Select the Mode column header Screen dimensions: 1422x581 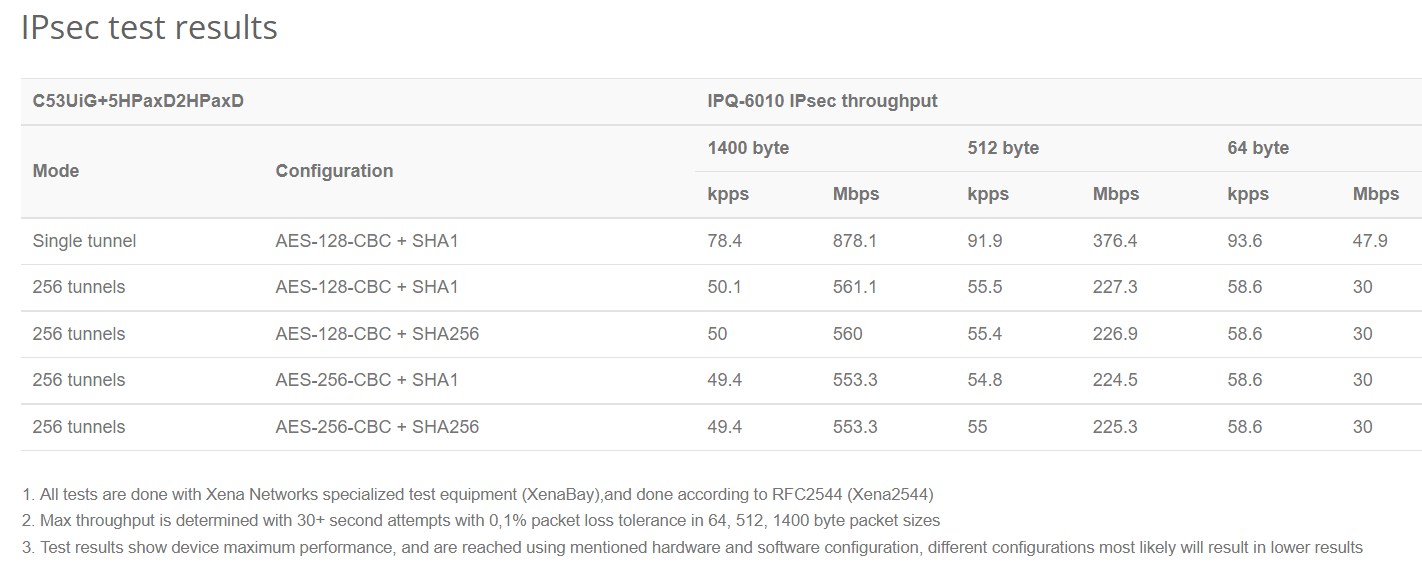[x=56, y=171]
